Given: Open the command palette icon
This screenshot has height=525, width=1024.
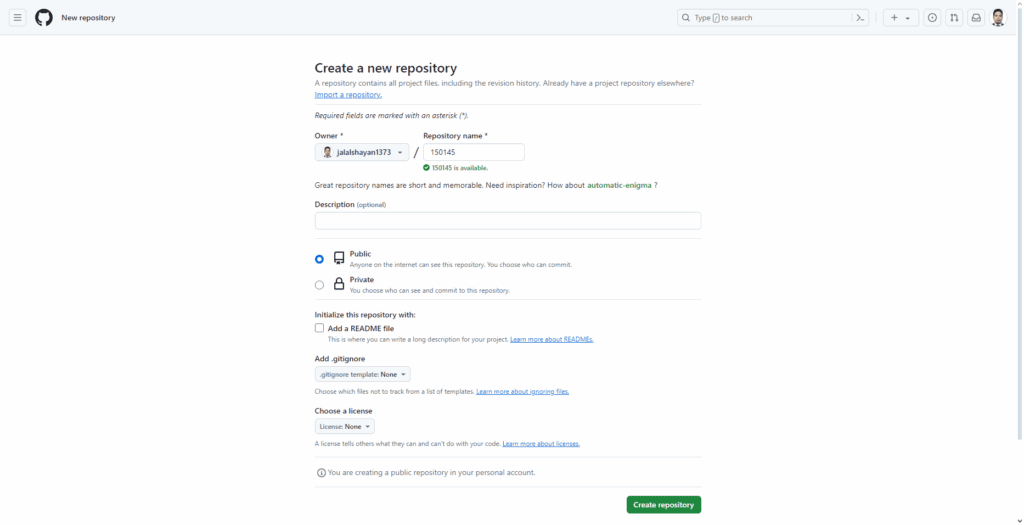Looking at the screenshot, I should coord(859,18).
